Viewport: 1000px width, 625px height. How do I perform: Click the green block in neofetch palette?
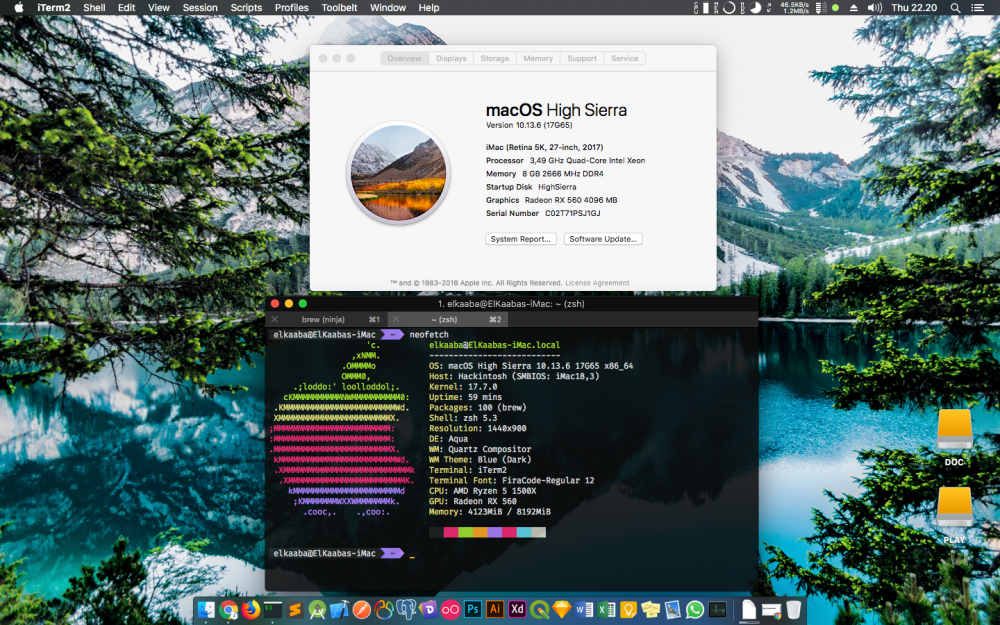coord(465,532)
